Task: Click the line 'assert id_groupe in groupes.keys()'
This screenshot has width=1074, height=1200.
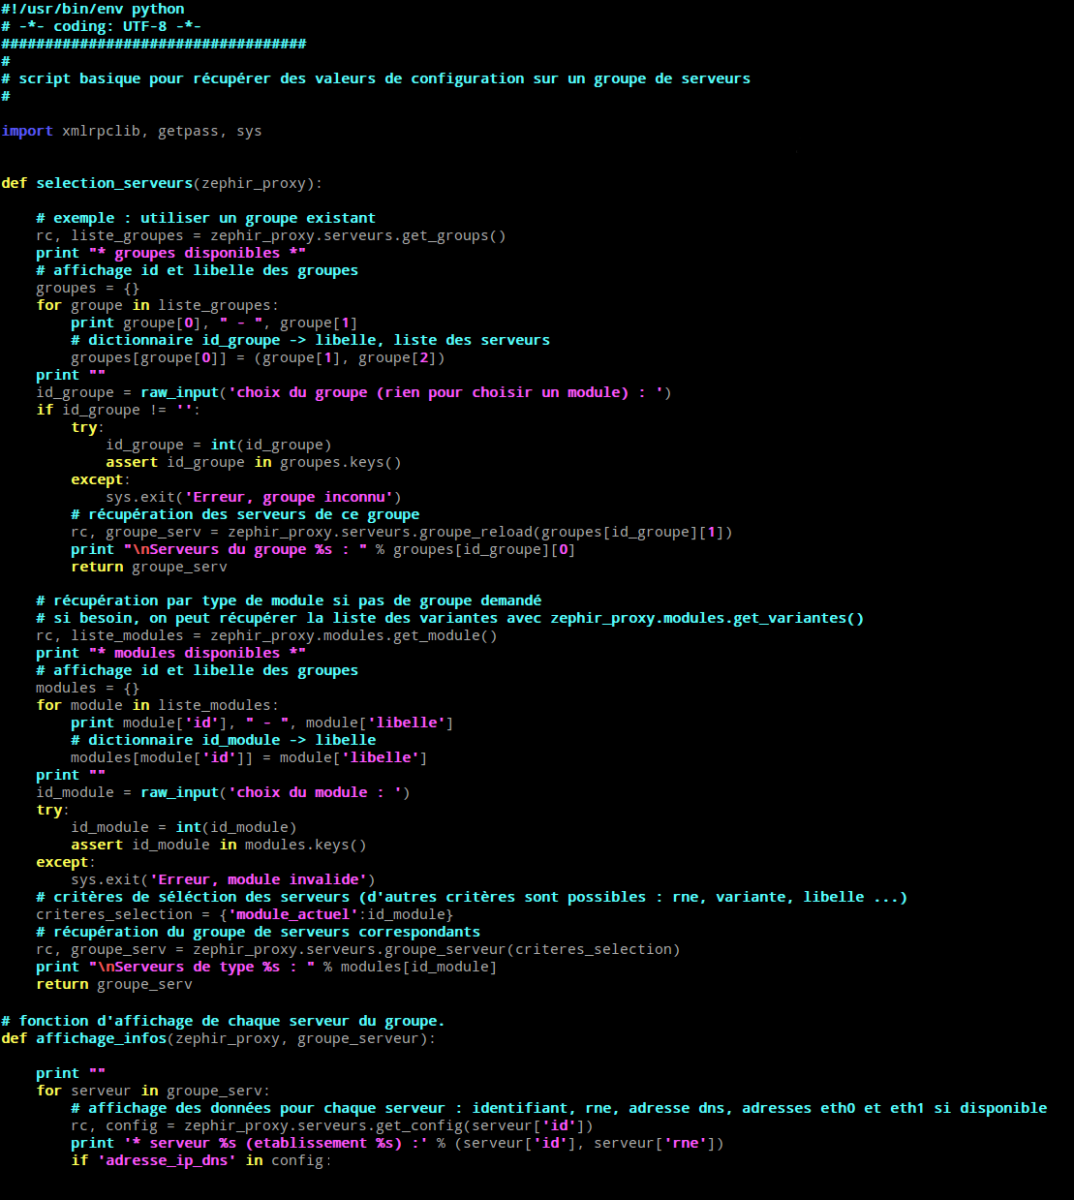Action: pos(254,462)
